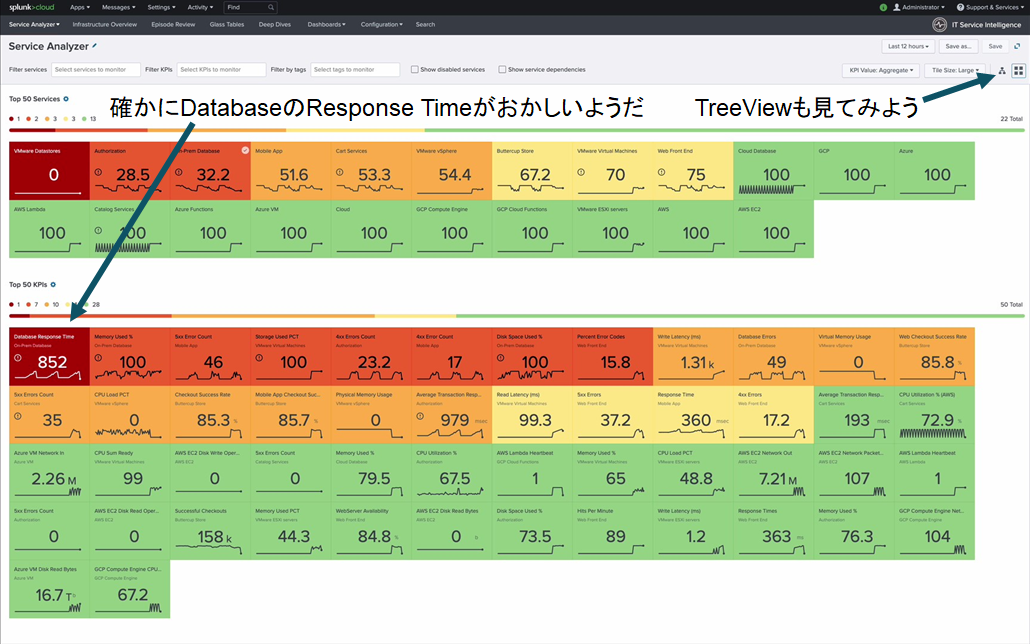
Task: Click green normal dot labeled 13 in Services legend
Action: 85,119
